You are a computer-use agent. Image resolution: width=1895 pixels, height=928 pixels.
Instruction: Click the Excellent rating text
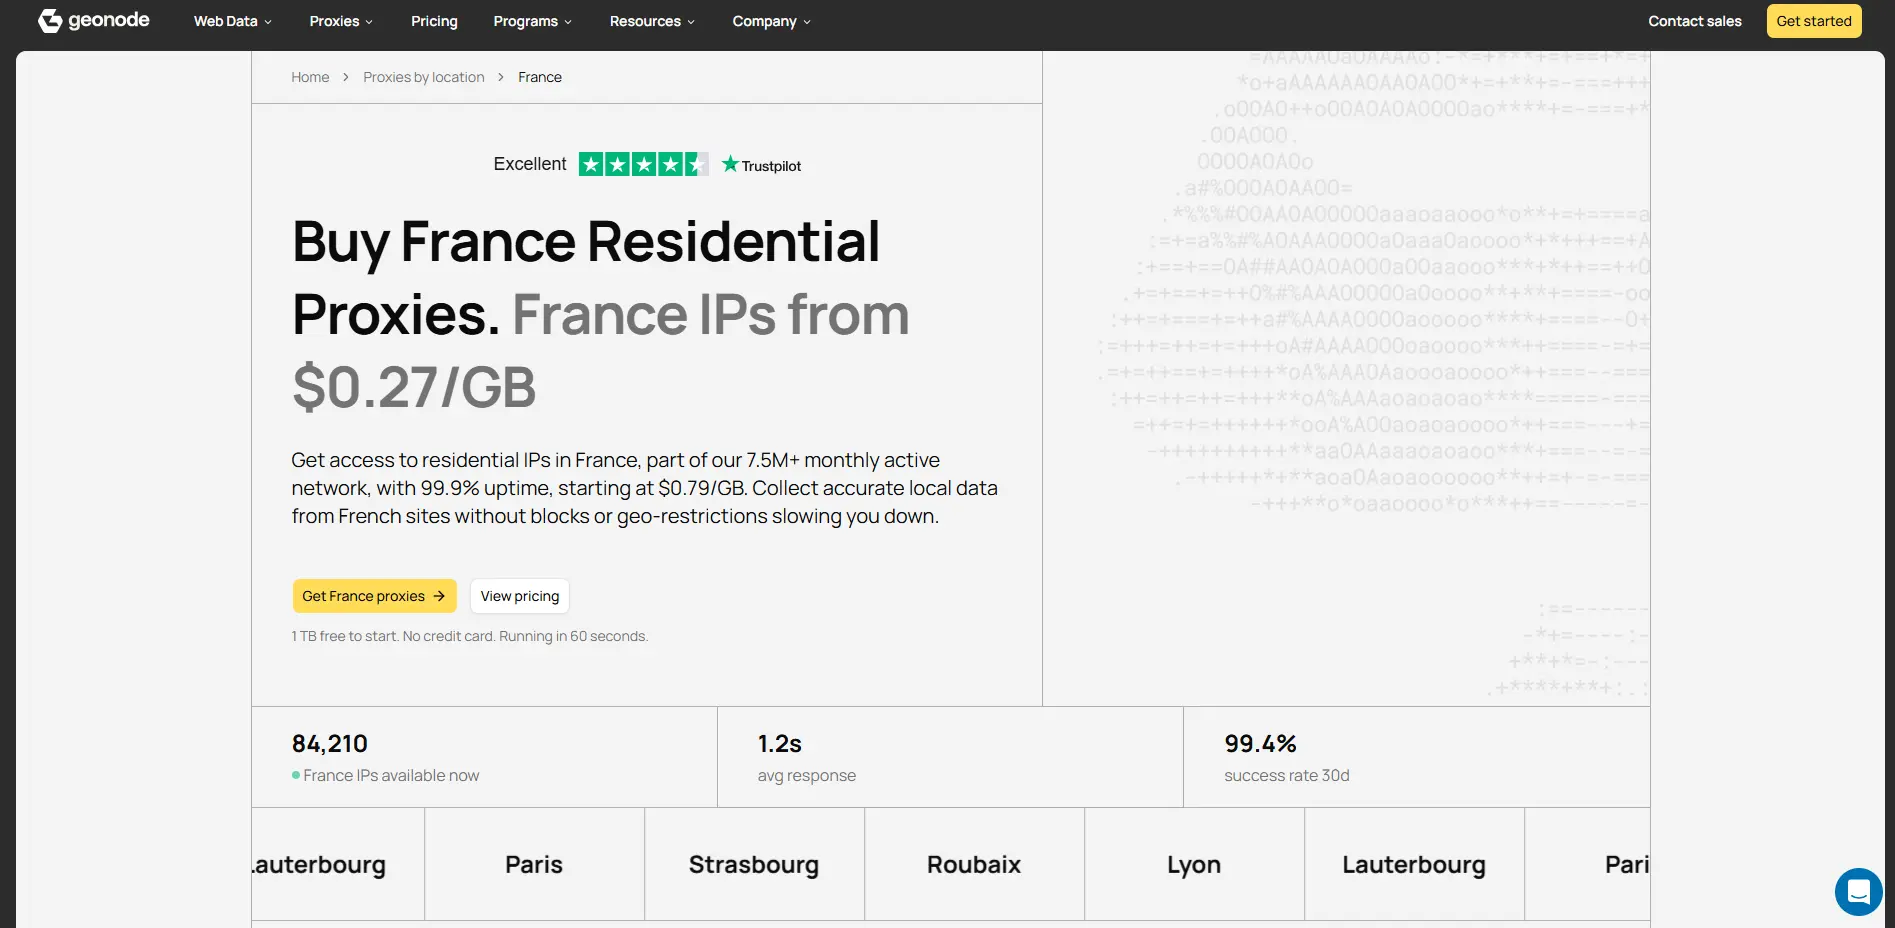530,164
